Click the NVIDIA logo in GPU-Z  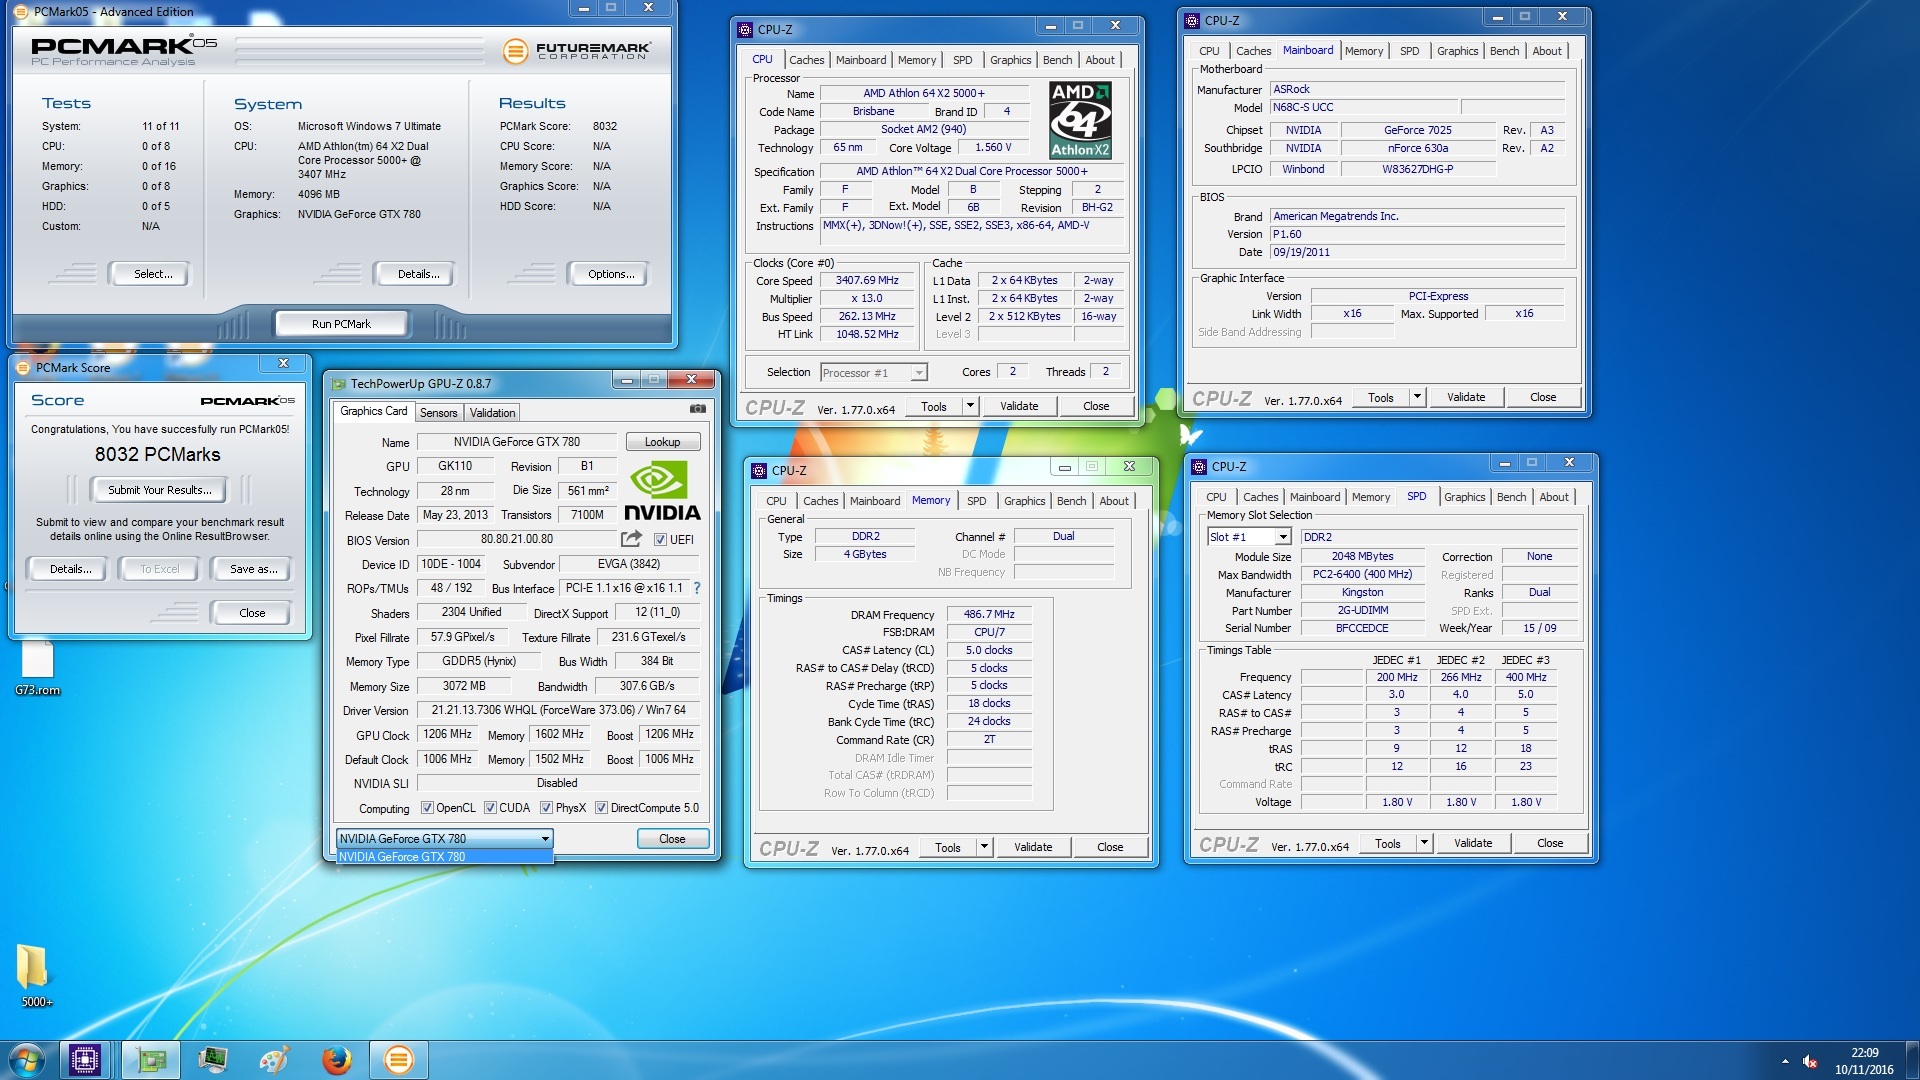662,491
